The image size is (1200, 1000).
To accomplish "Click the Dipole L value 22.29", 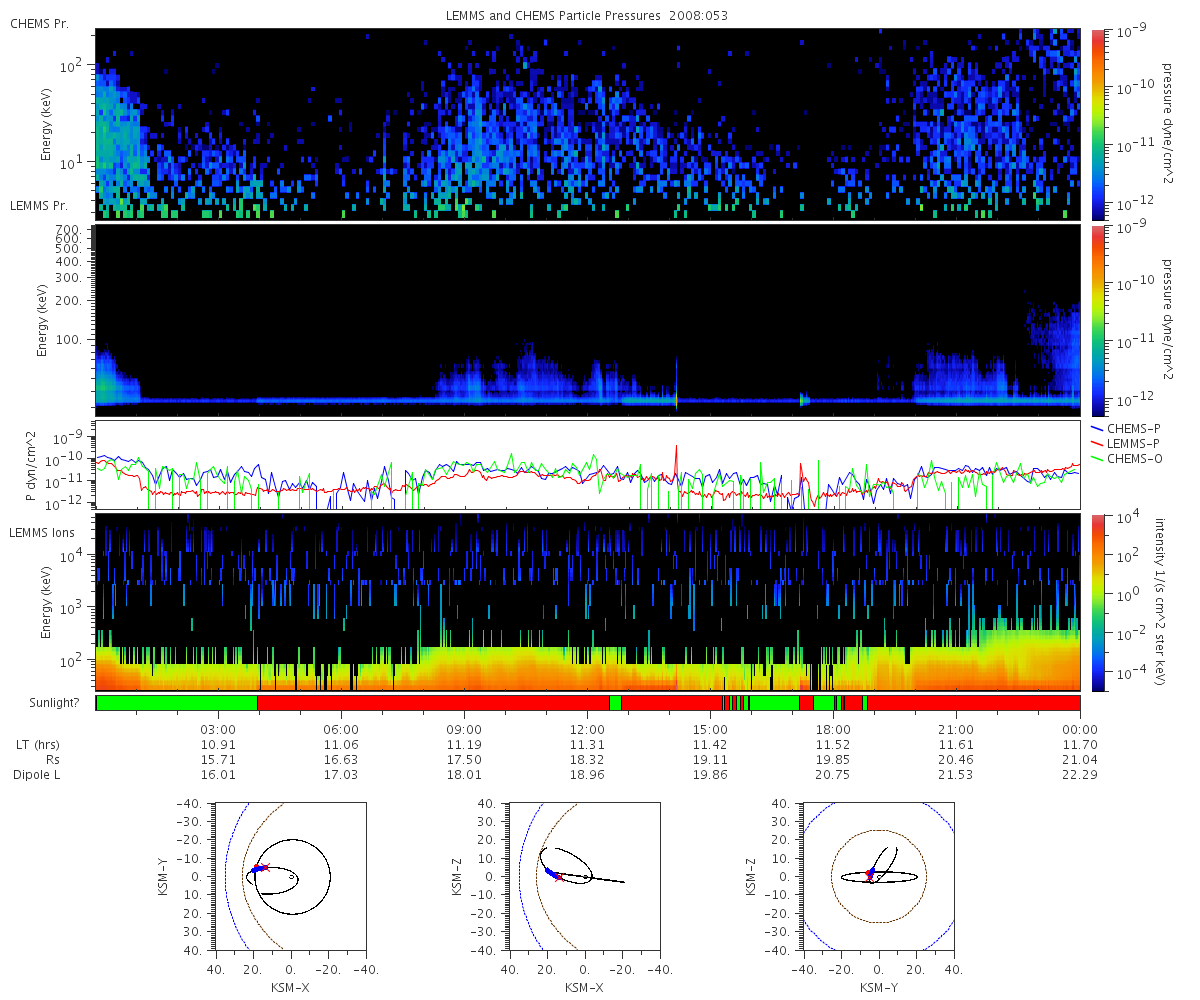I will click(x=1080, y=775).
